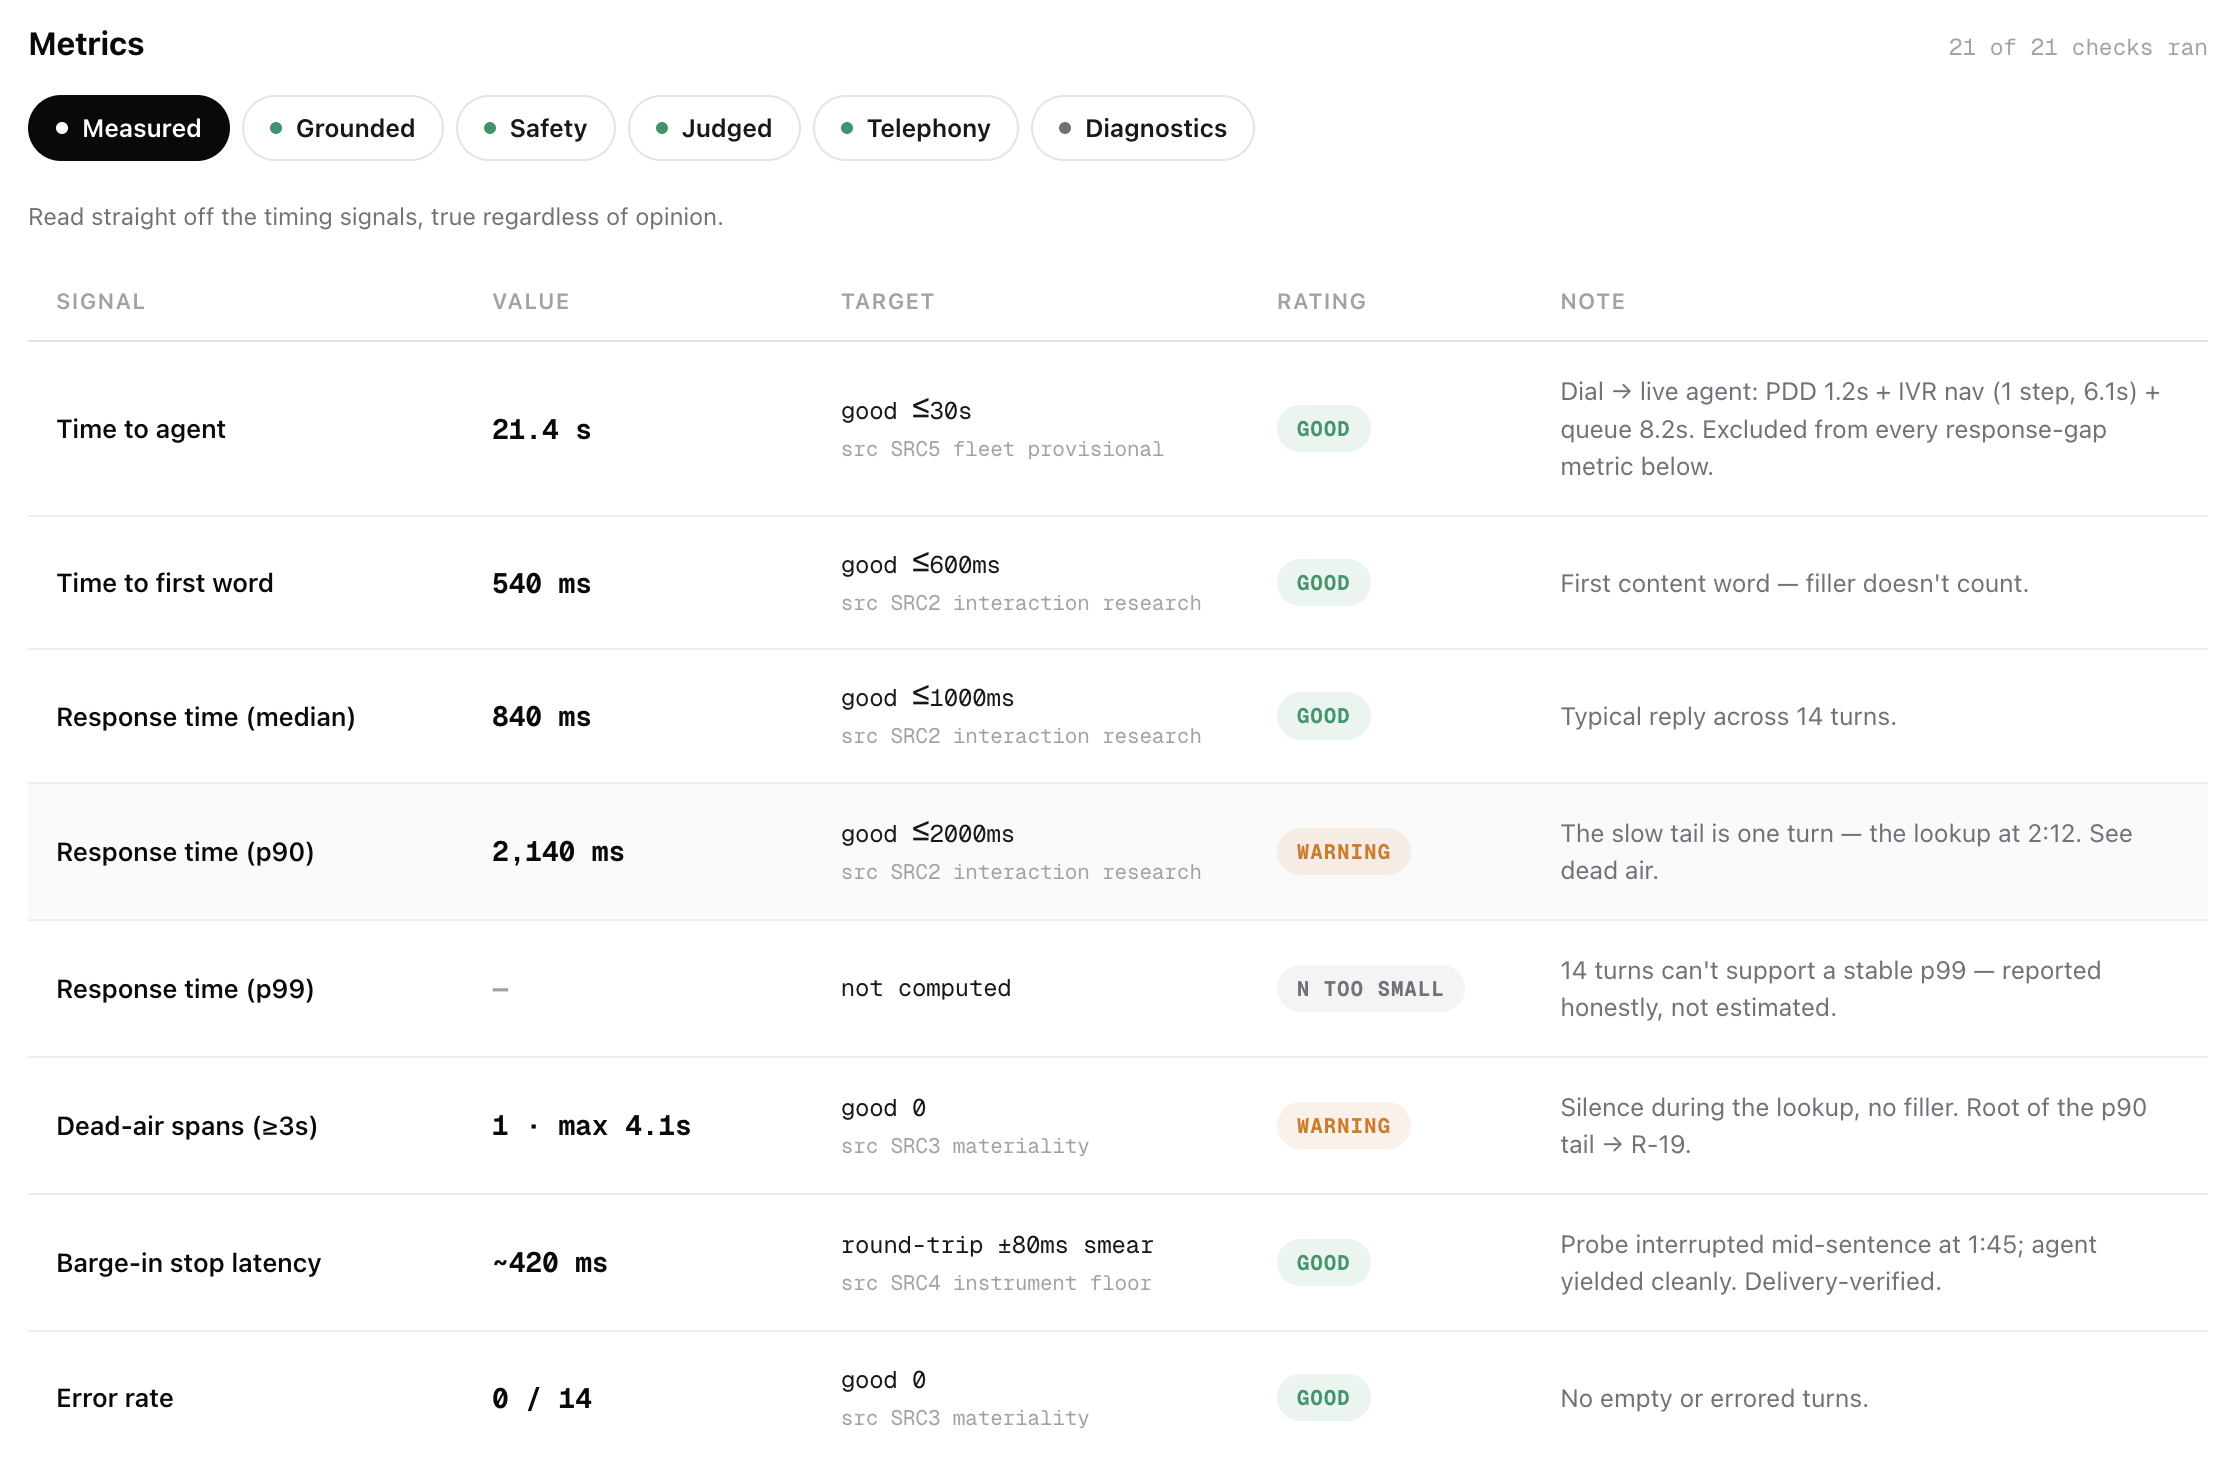The image size is (2228, 1468).
Task: Select Response time (p90) signal
Action: click(185, 852)
